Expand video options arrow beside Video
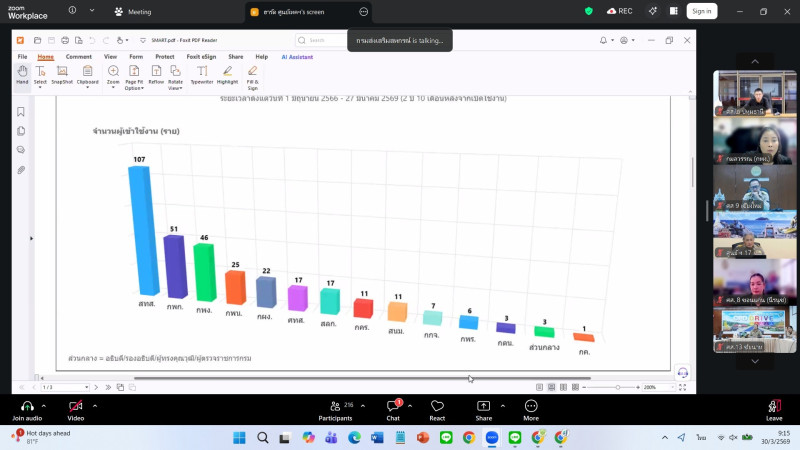 95,406
